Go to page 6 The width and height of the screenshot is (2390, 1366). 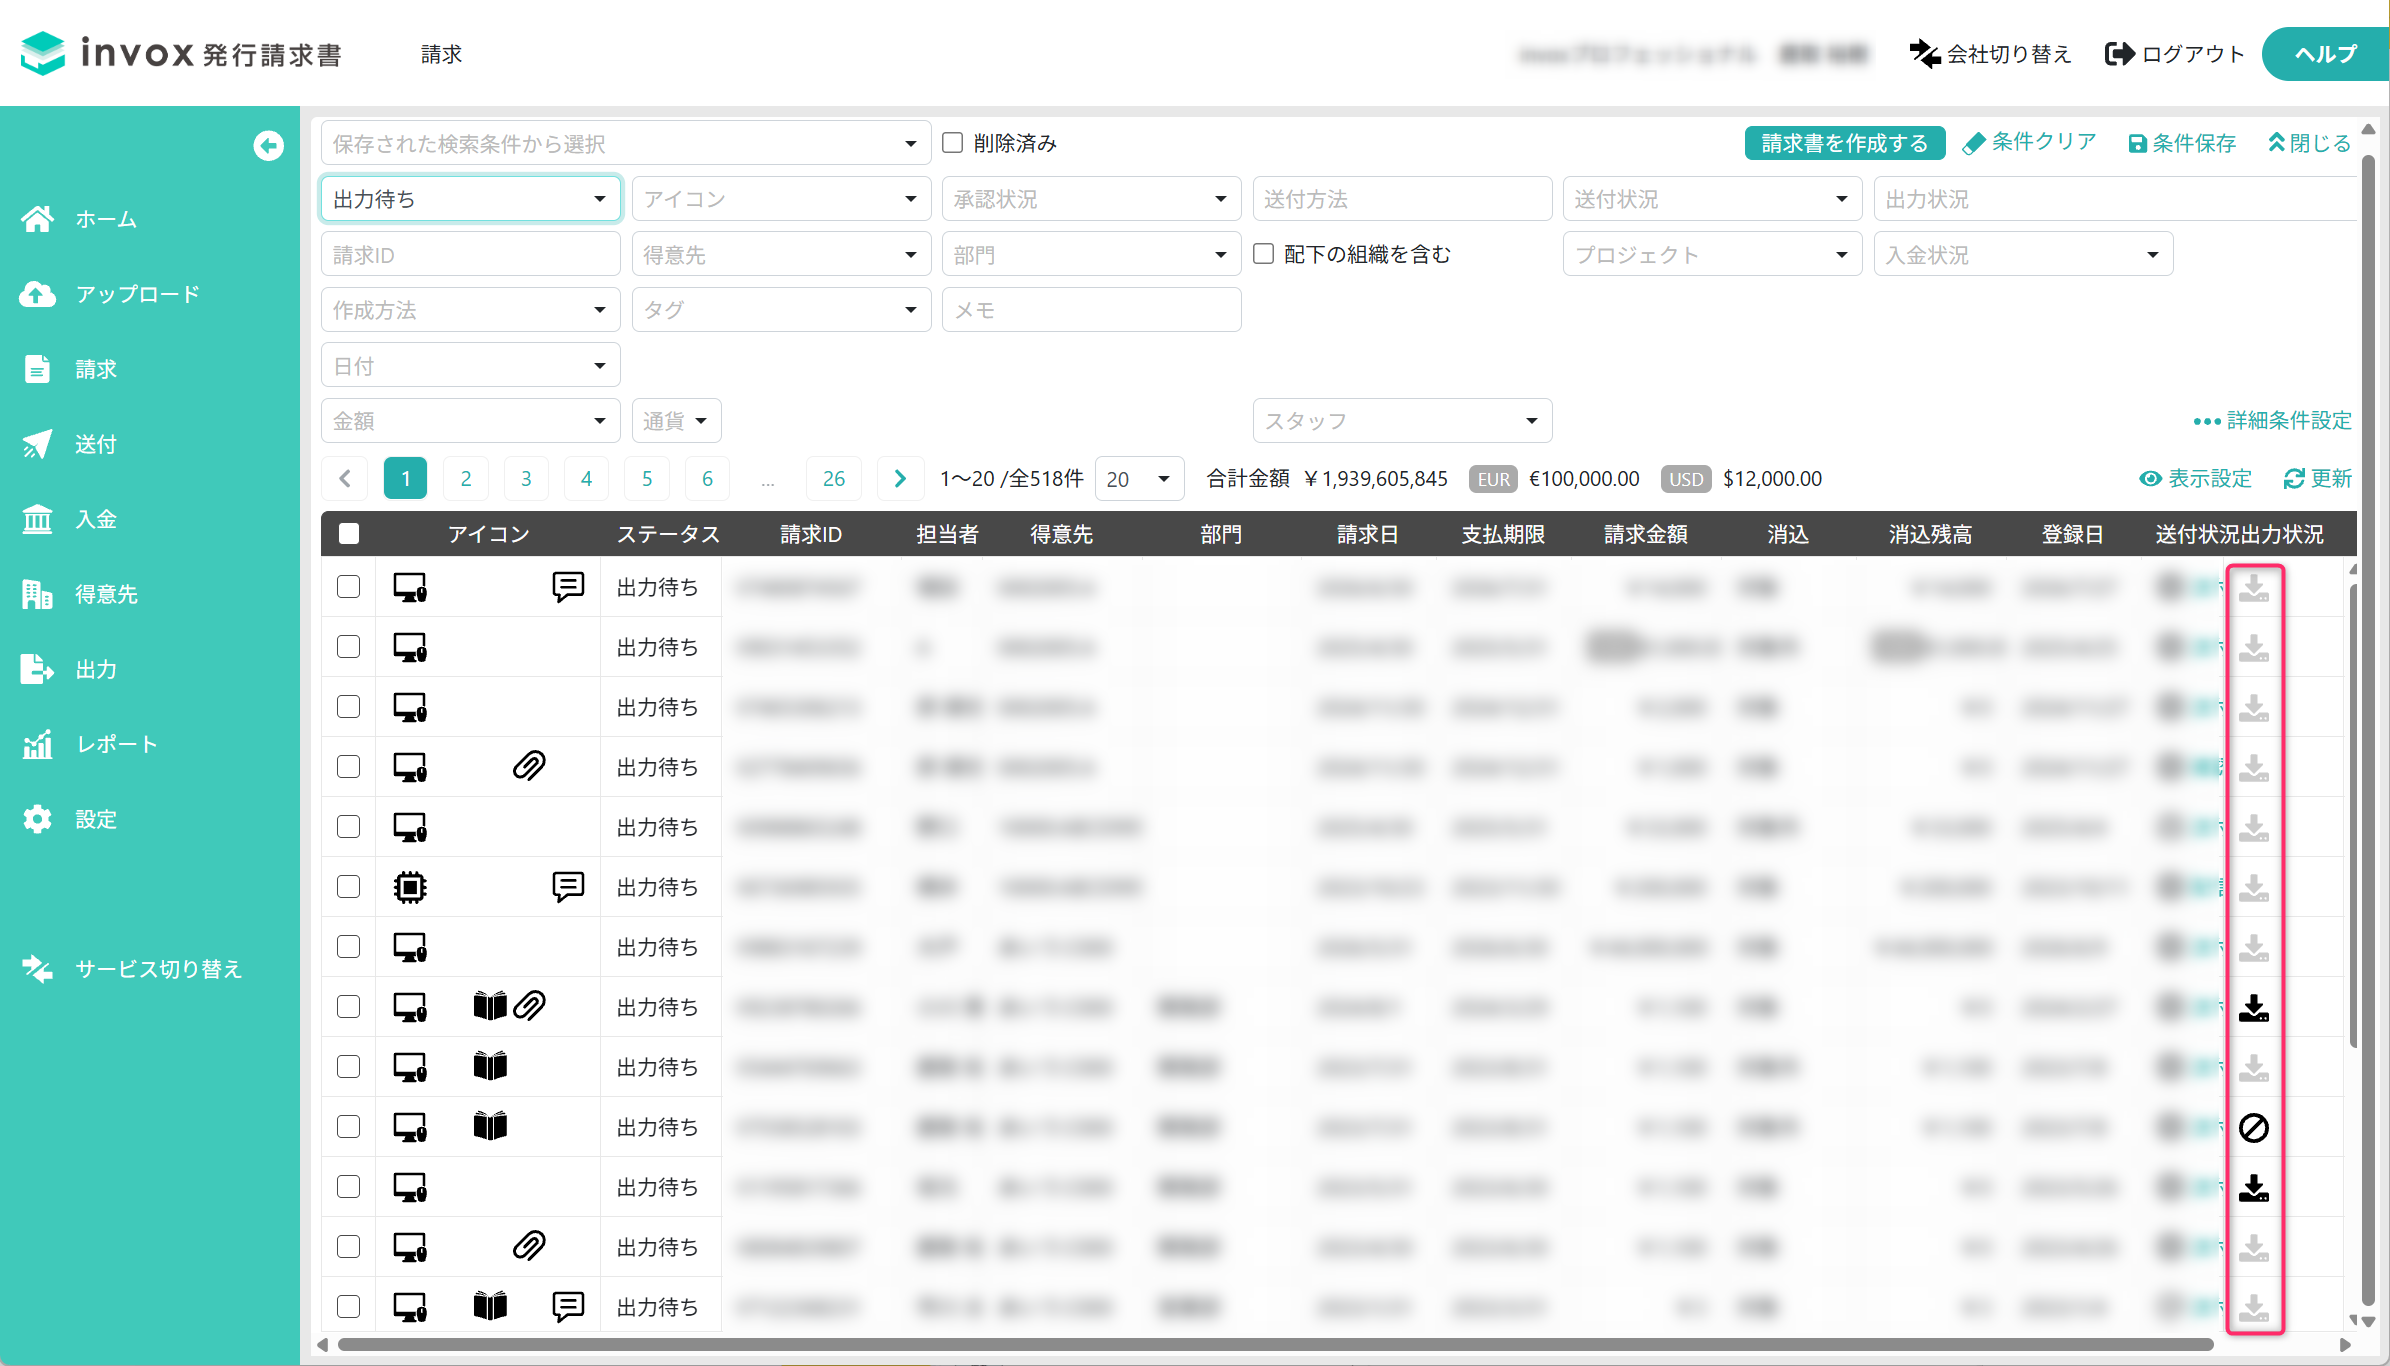[x=707, y=478]
